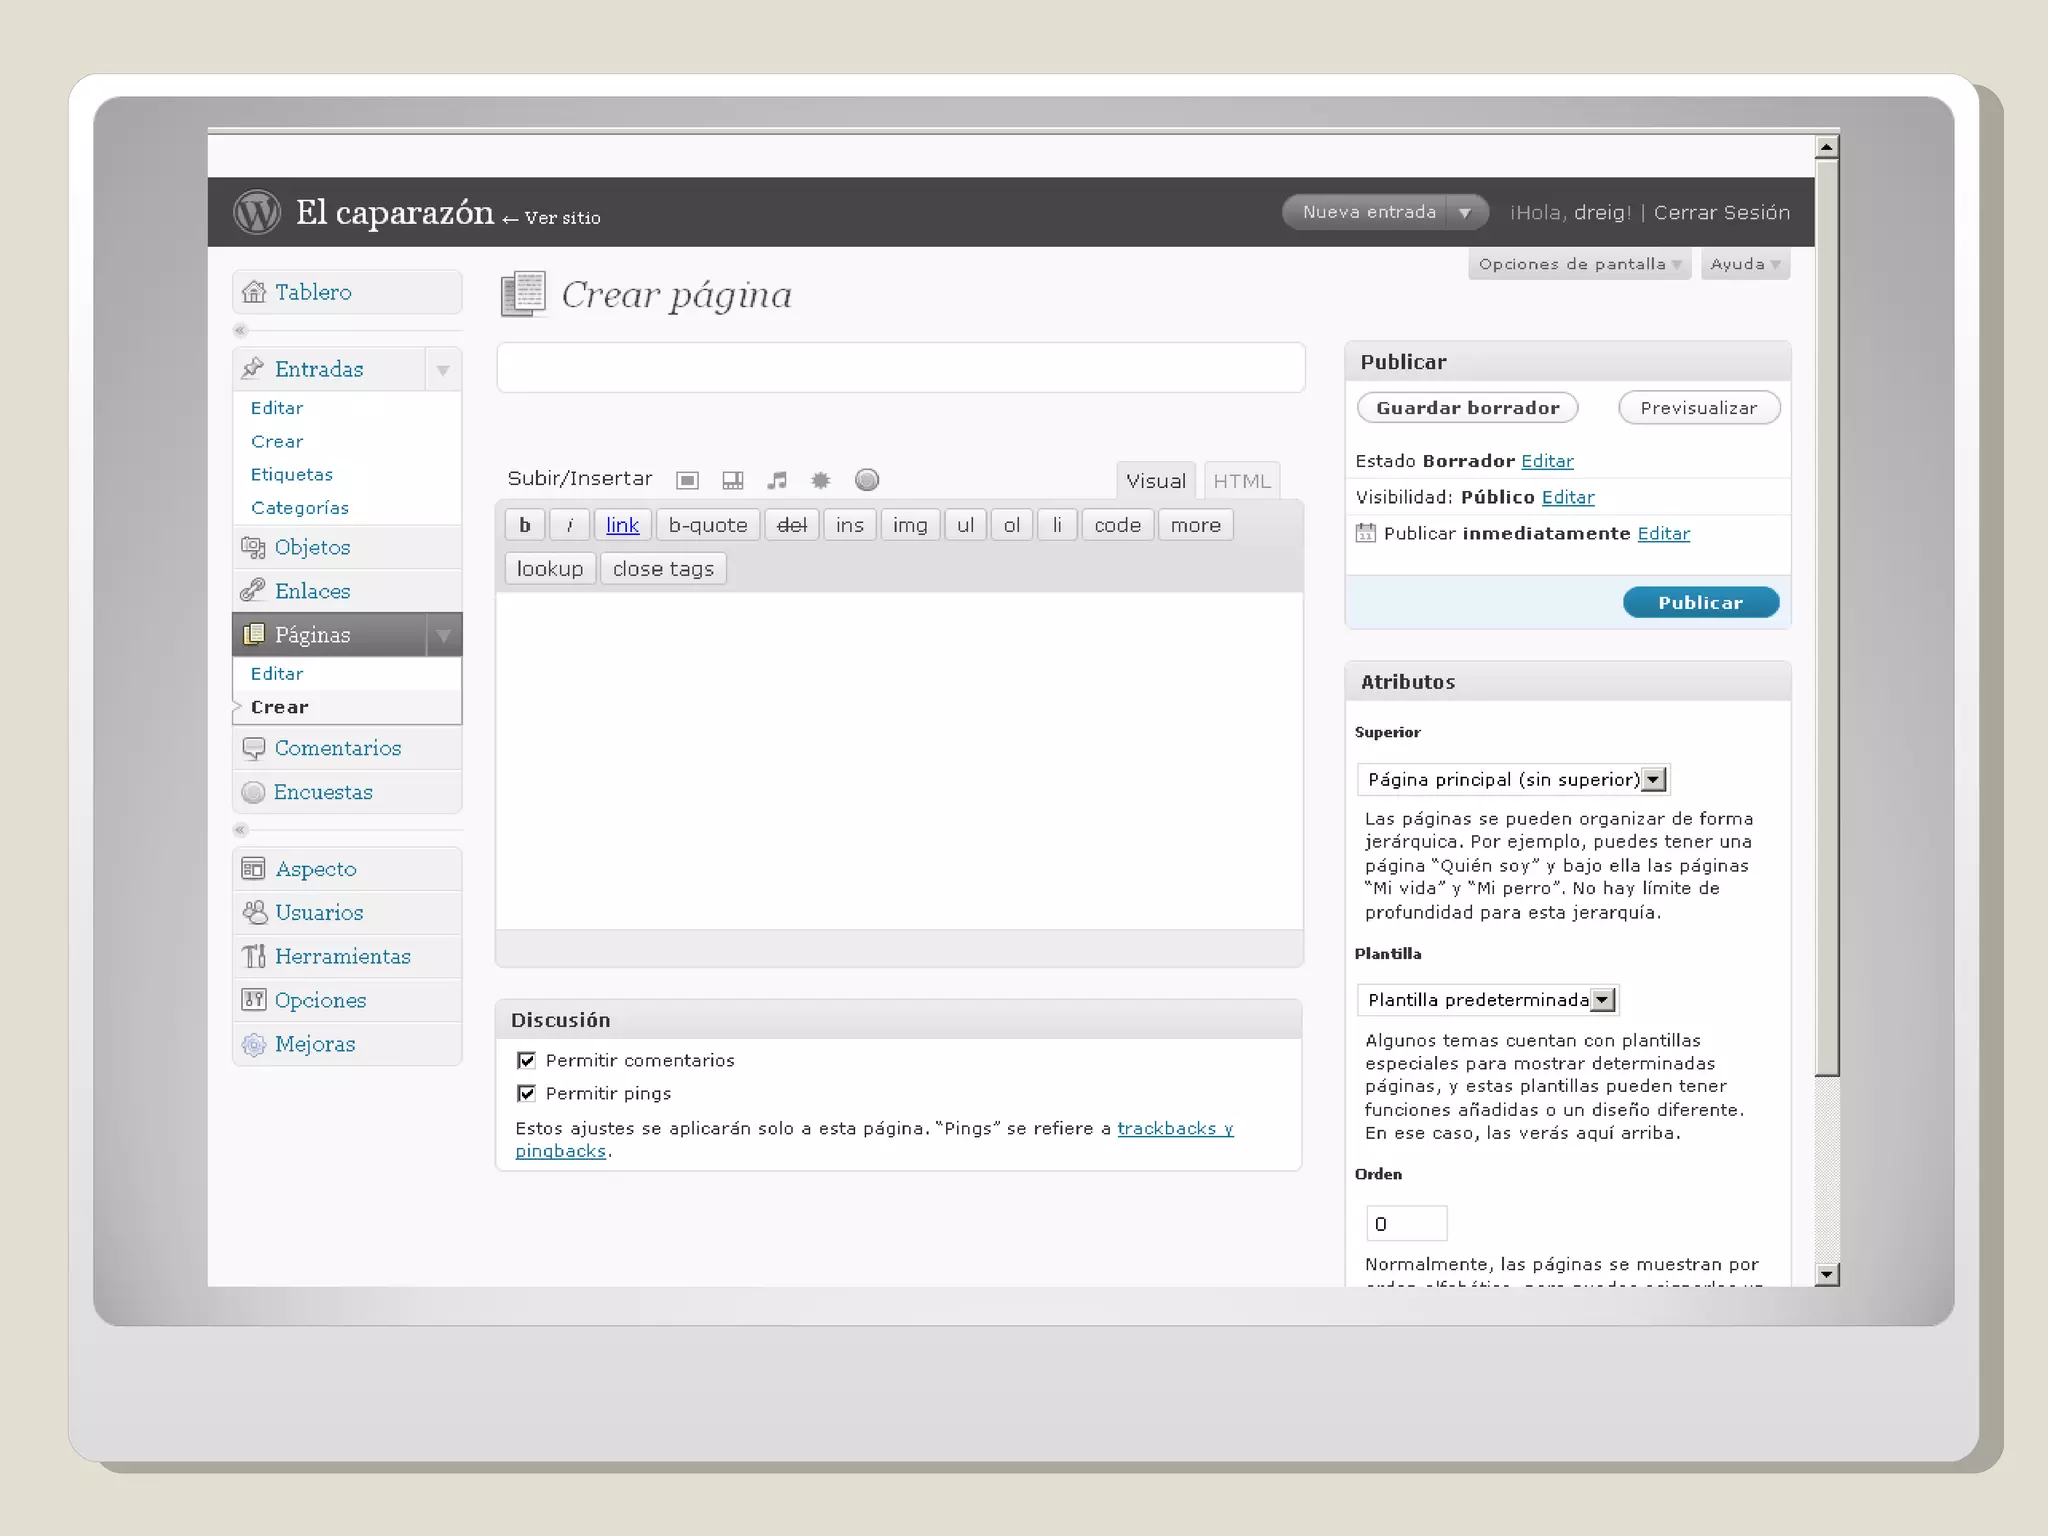
Task: Click the add audio music-note icon
Action: pos(777,481)
